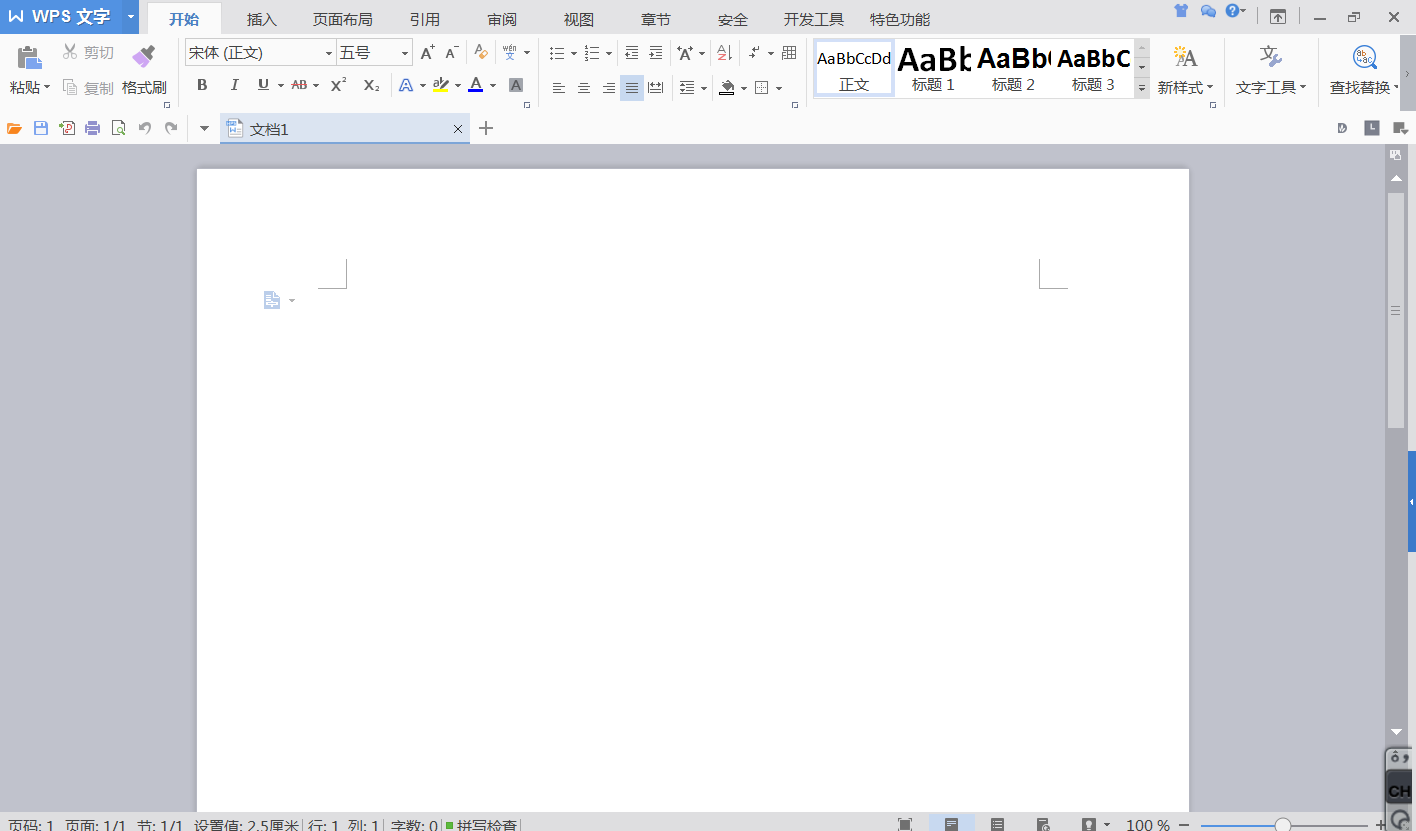
Task: Toggle Bold formatting
Action: tap(202, 86)
